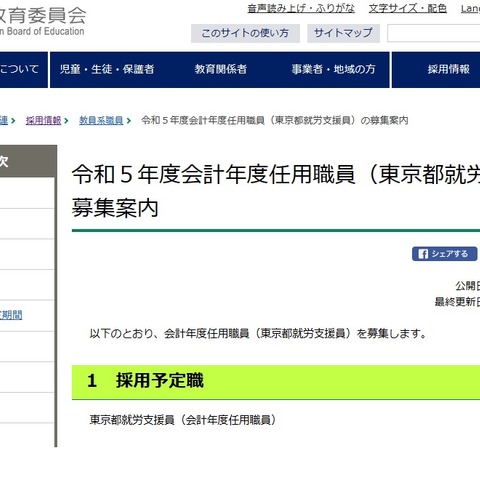Viewport: 480px width, 480px height.
Task: Click the 教育委員会 site logo
Action: (x=43, y=21)
